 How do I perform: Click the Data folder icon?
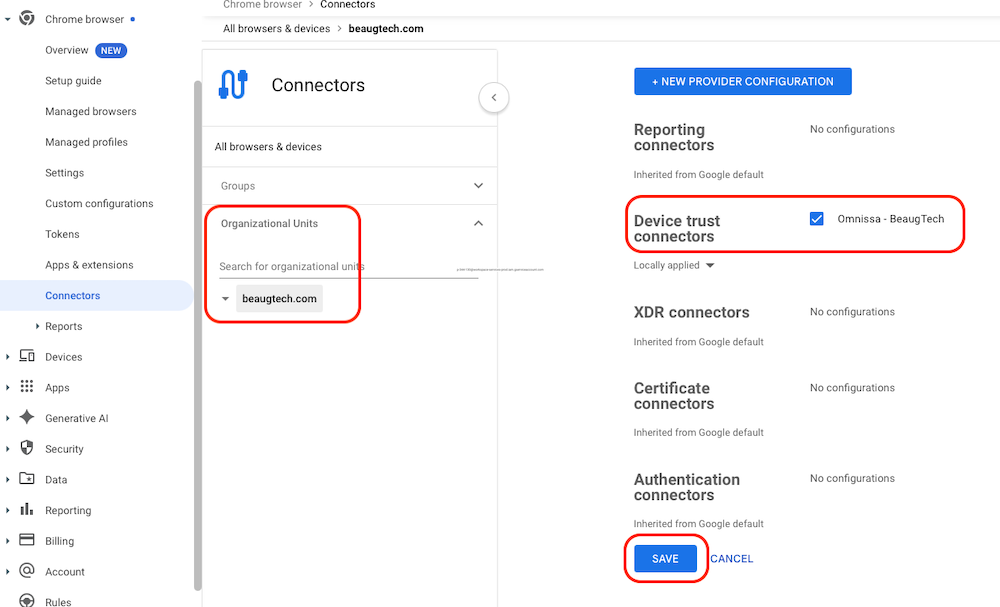coord(27,480)
